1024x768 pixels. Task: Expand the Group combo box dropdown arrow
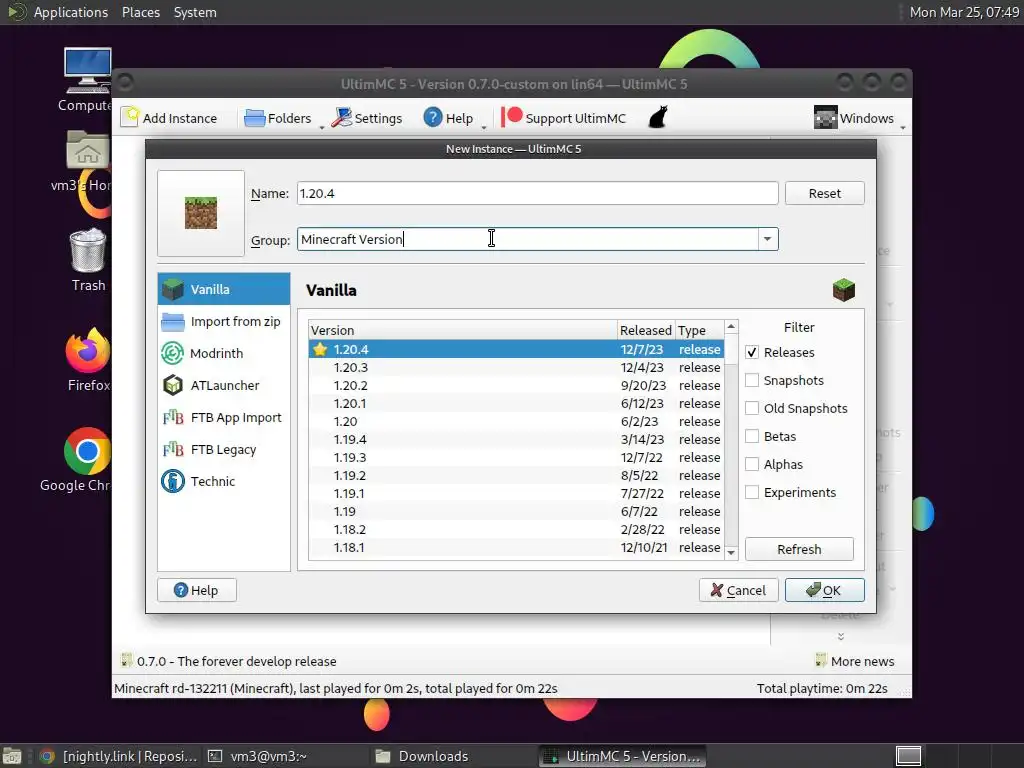(x=768, y=239)
